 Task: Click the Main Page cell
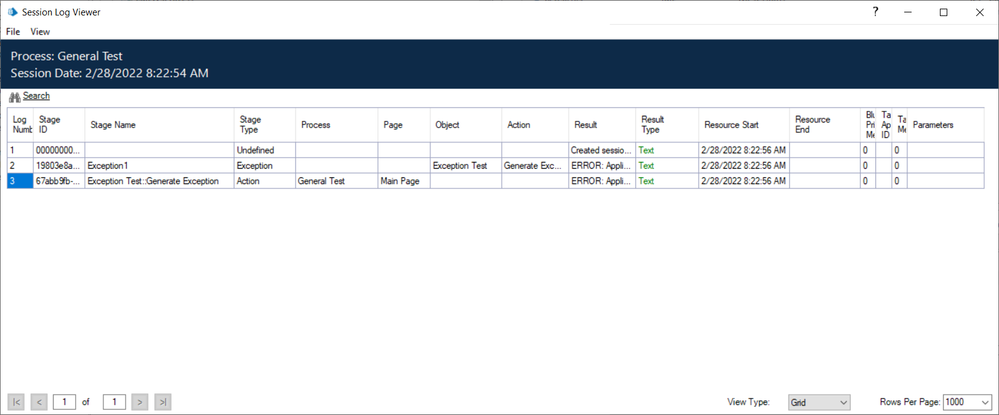[404, 181]
